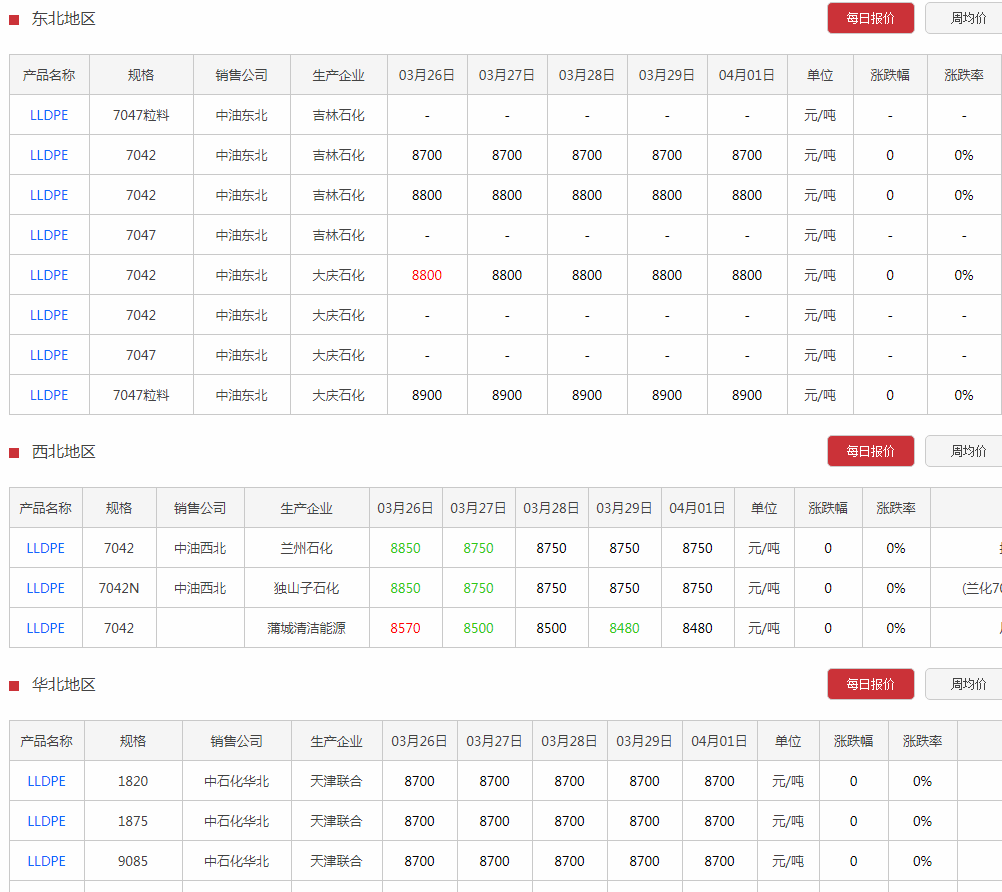Screen dimensions: 1002x892
Task: Open LLDPE link in 独山子石化 row
Action: [x=45, y=588]
